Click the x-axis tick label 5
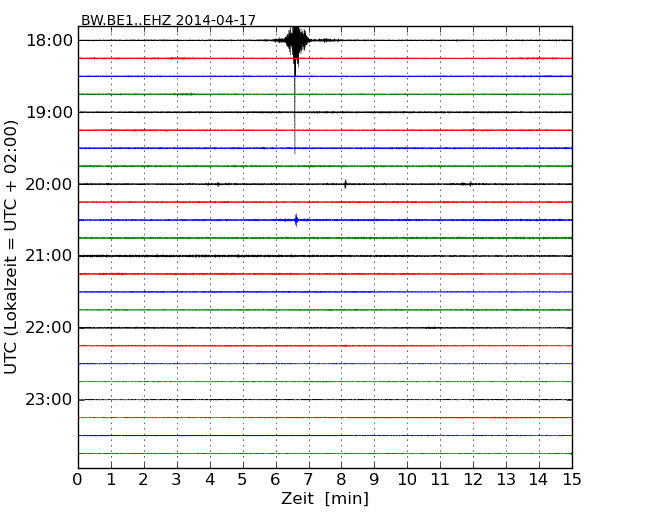Viewport: 650px width, 520px height. point(242,479)
